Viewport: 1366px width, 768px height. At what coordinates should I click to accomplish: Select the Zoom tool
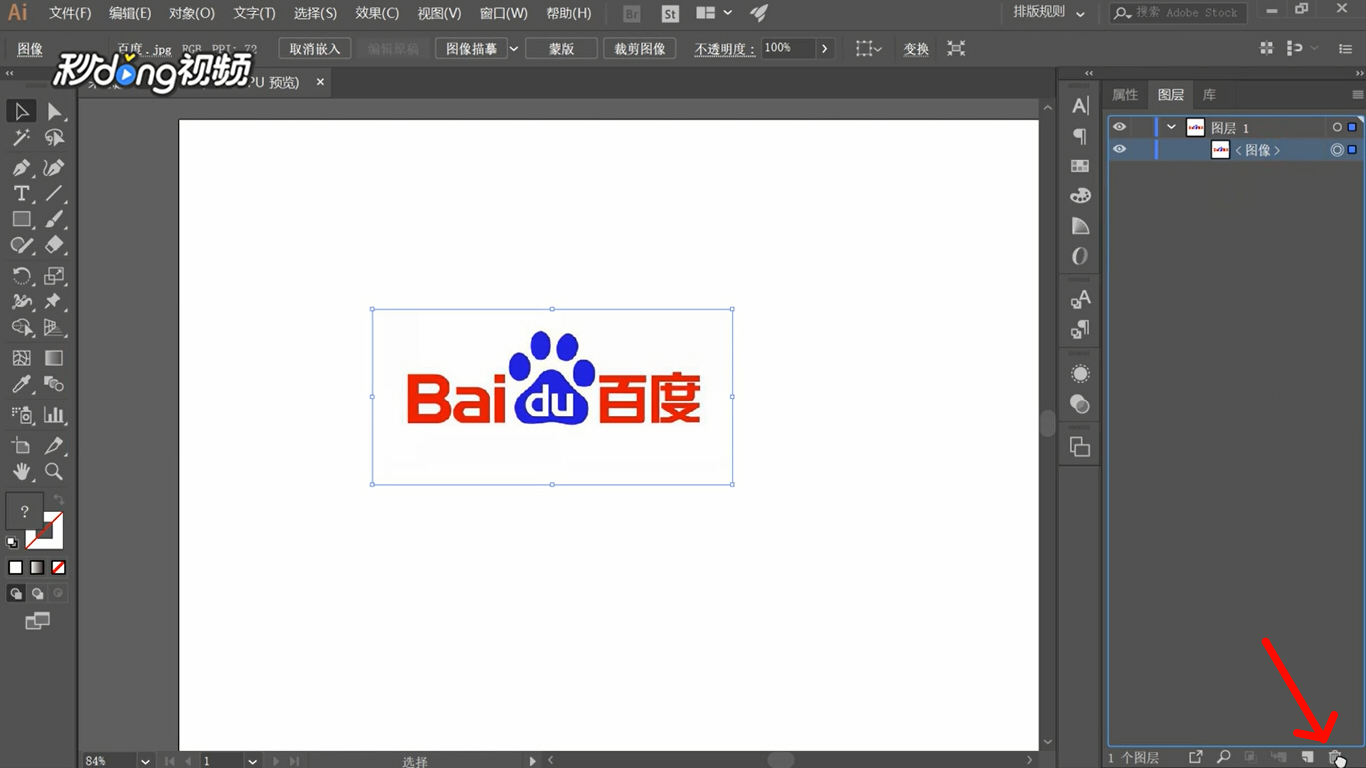(x=55, y=472)
